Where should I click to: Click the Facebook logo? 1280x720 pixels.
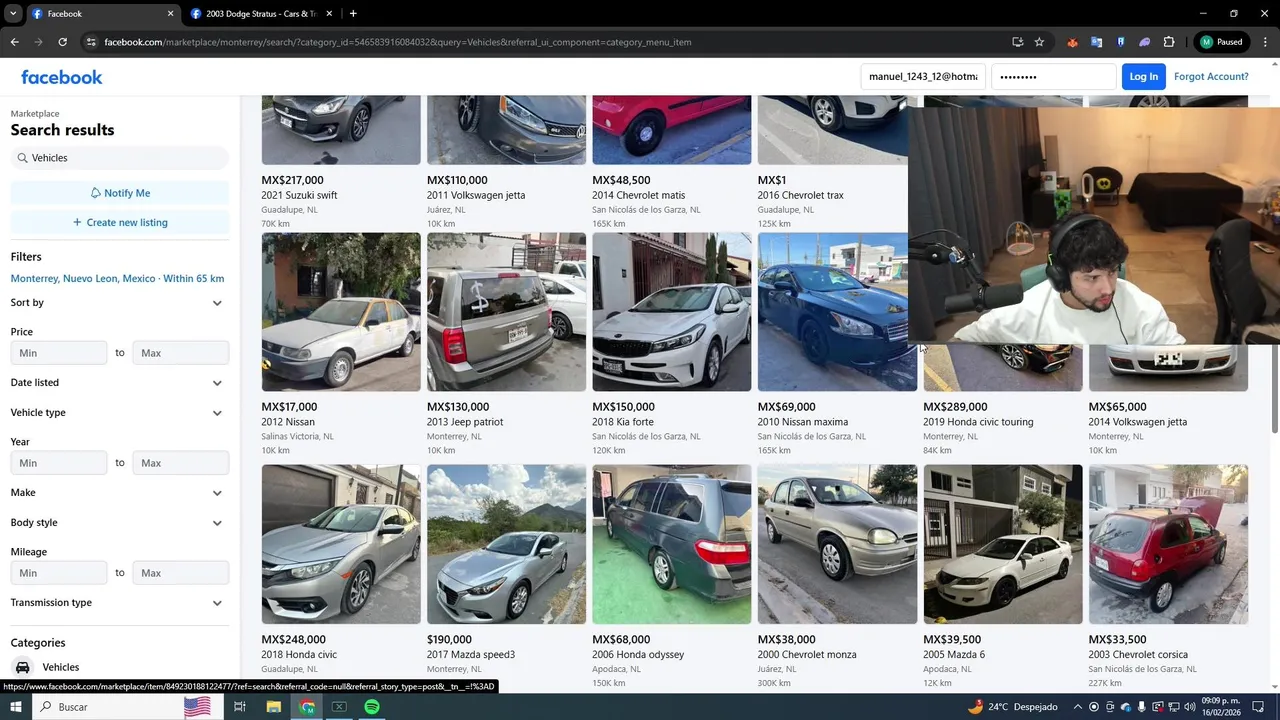click(x=62, y=77)
